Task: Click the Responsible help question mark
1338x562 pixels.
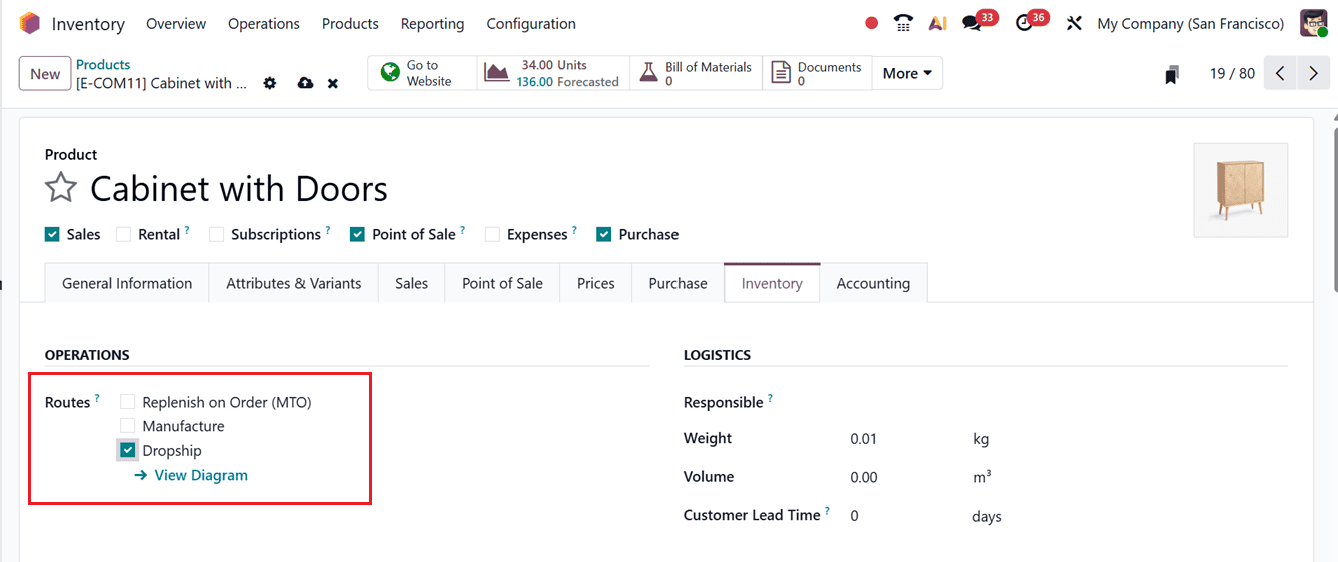Action: 770,398
